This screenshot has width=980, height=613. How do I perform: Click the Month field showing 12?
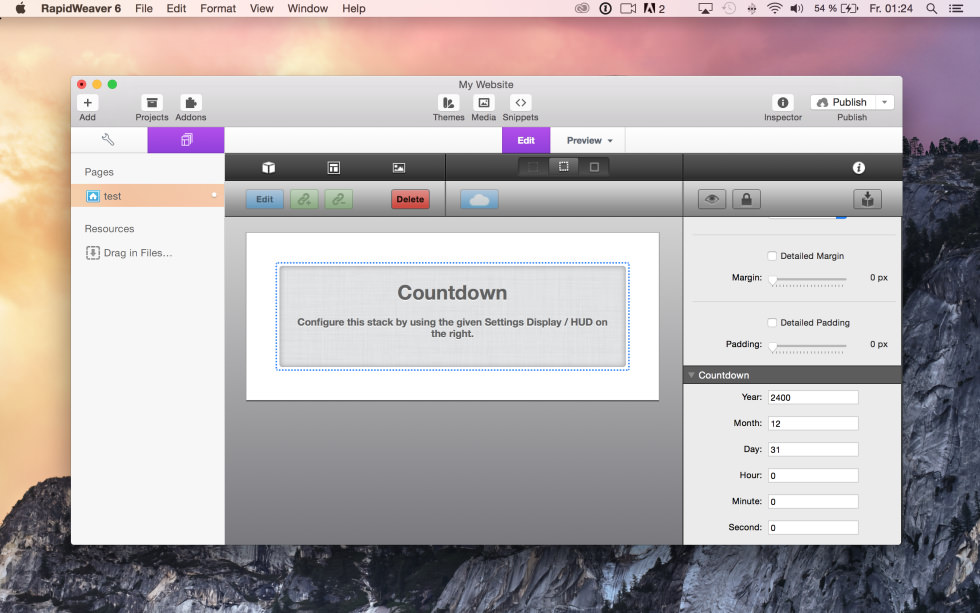click(x=813, y=424)
